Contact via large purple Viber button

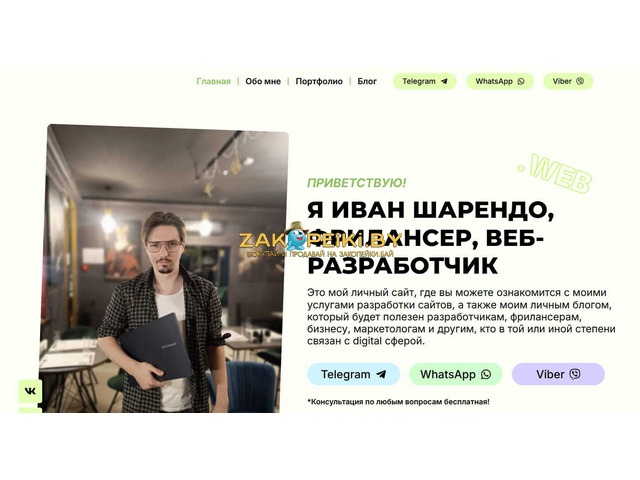558,374
